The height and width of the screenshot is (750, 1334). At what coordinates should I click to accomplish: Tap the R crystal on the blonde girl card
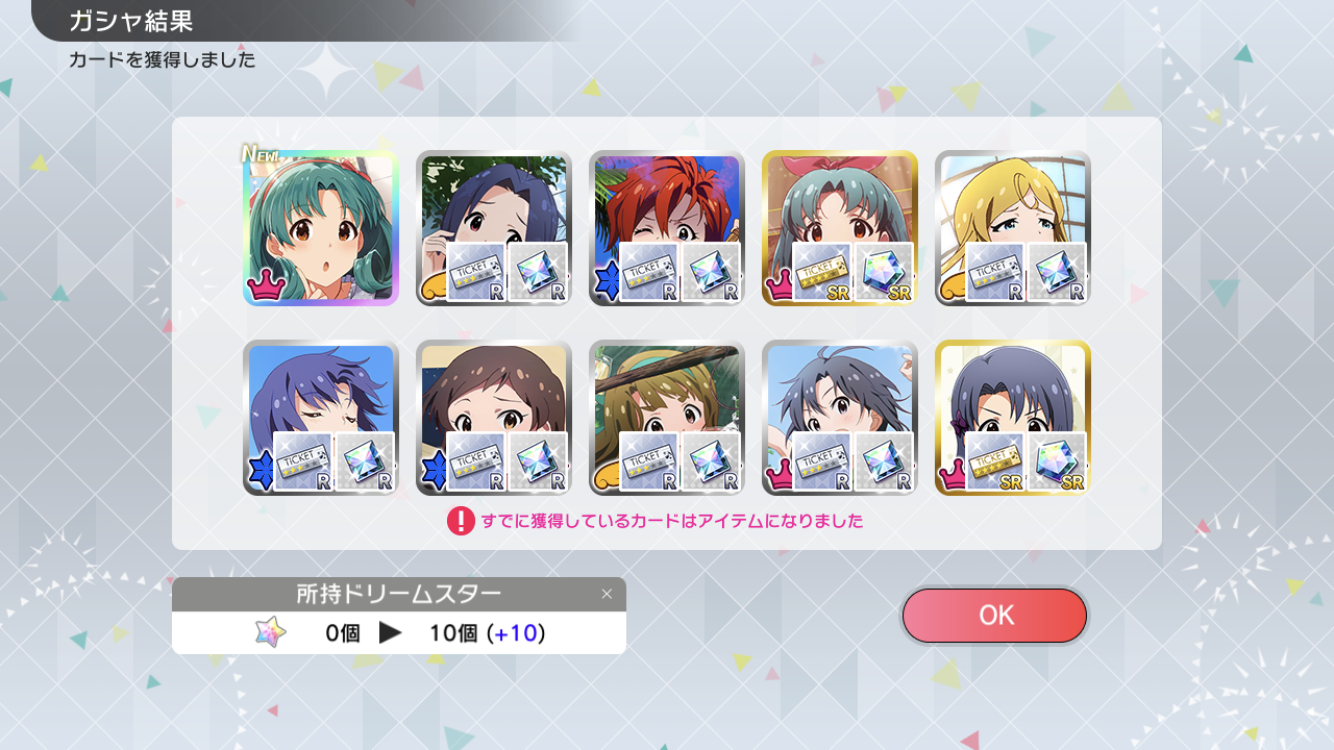[x=1058, y=272]
